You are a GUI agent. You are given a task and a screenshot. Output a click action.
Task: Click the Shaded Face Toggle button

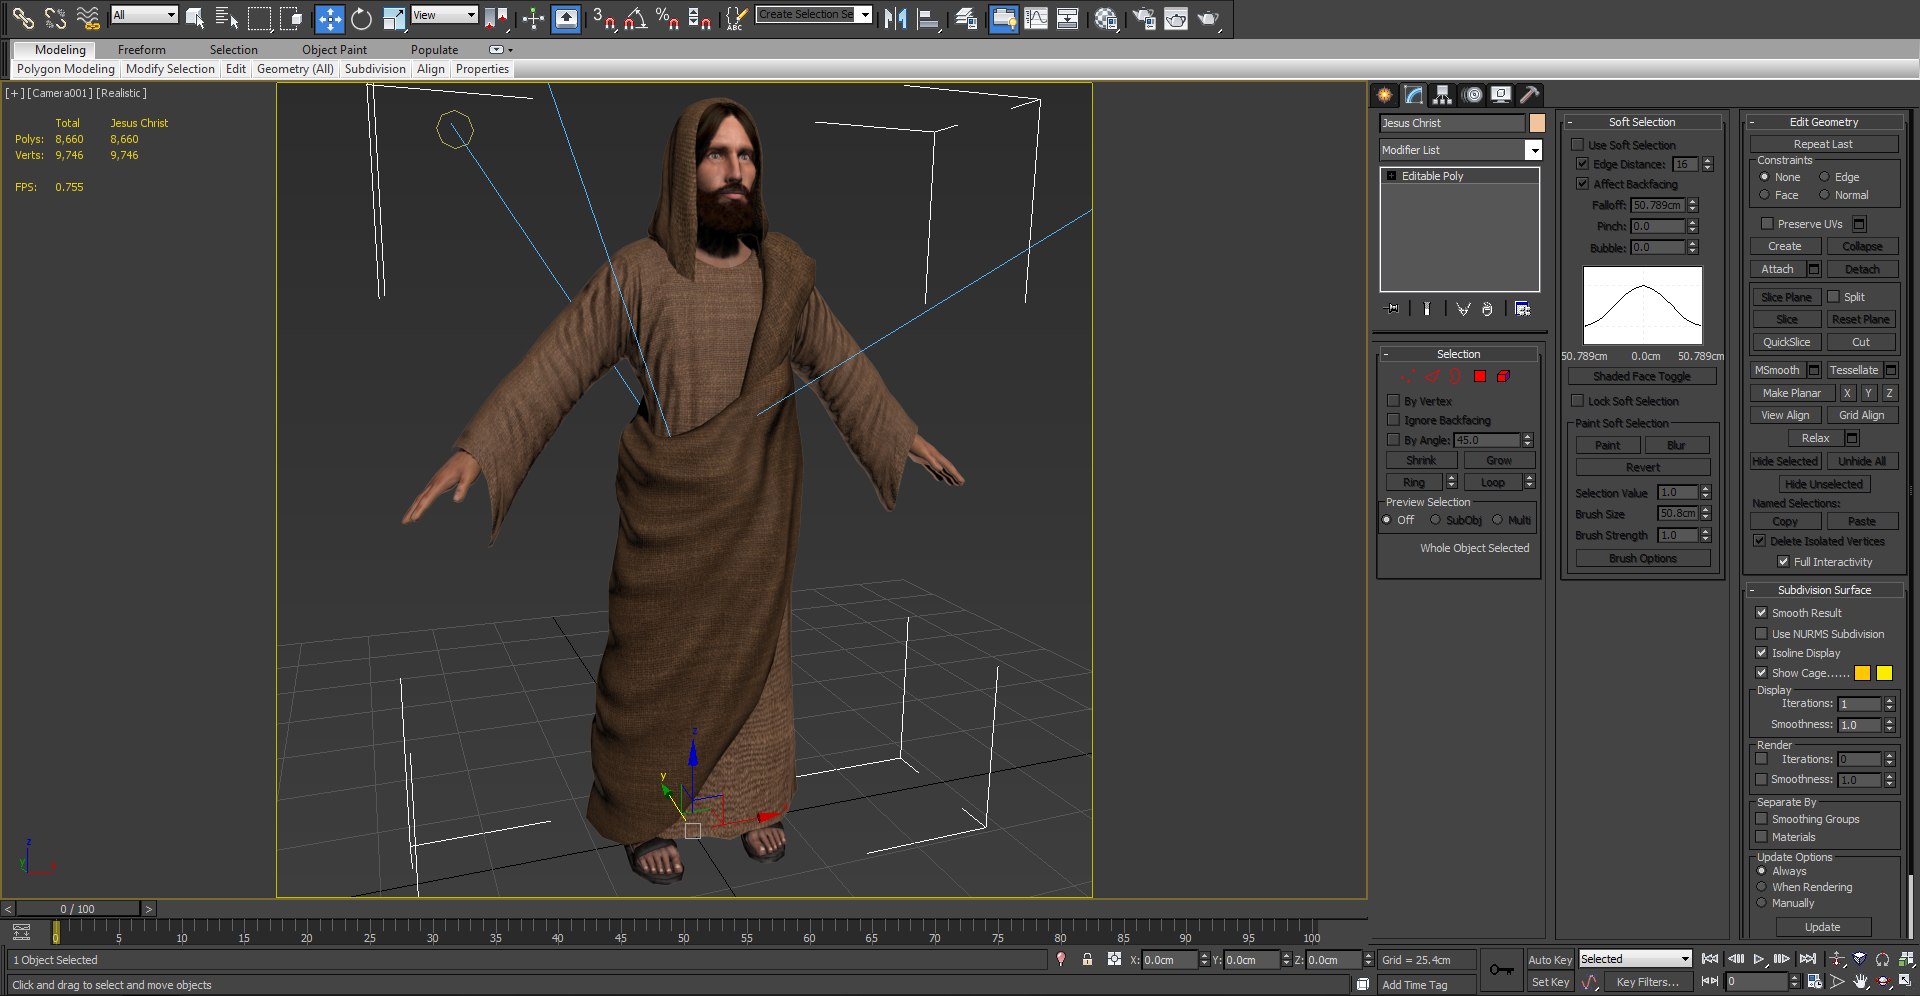tap(1642, 376)
